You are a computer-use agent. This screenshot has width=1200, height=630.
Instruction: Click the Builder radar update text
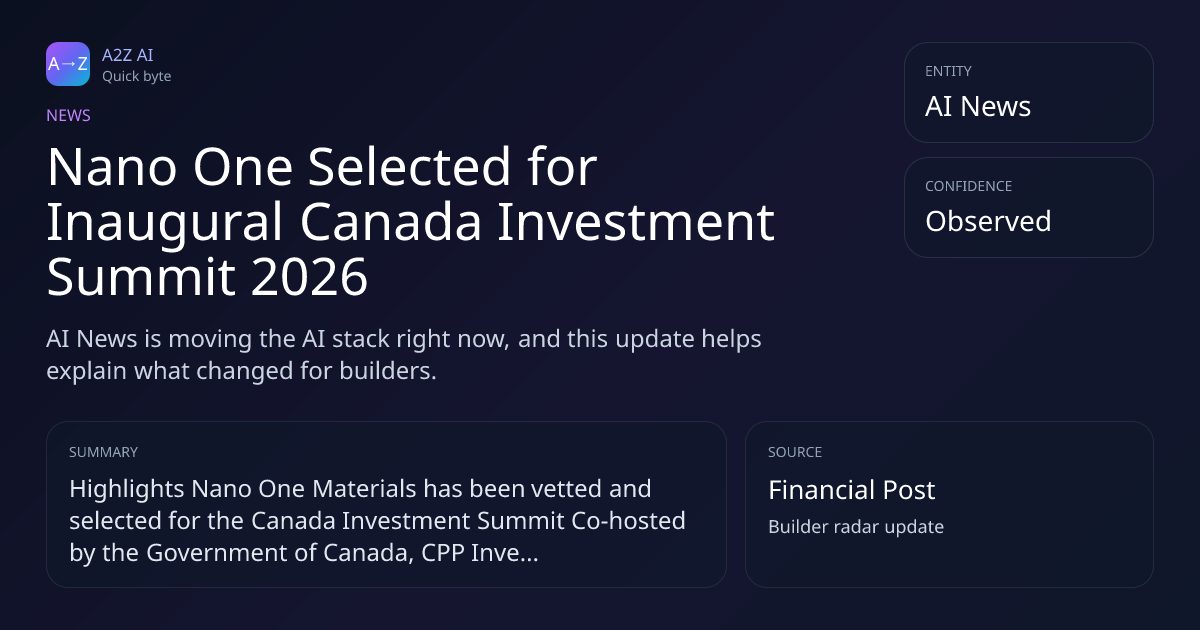855,527
